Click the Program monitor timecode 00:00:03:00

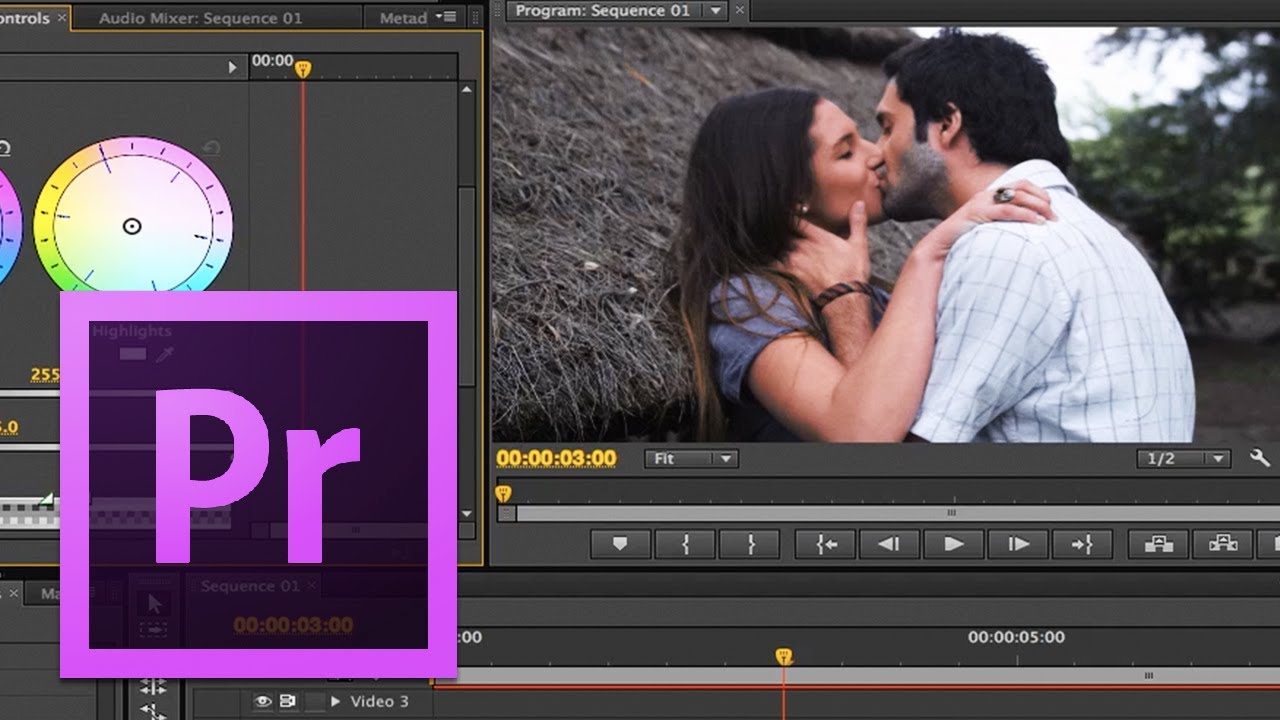557,459
